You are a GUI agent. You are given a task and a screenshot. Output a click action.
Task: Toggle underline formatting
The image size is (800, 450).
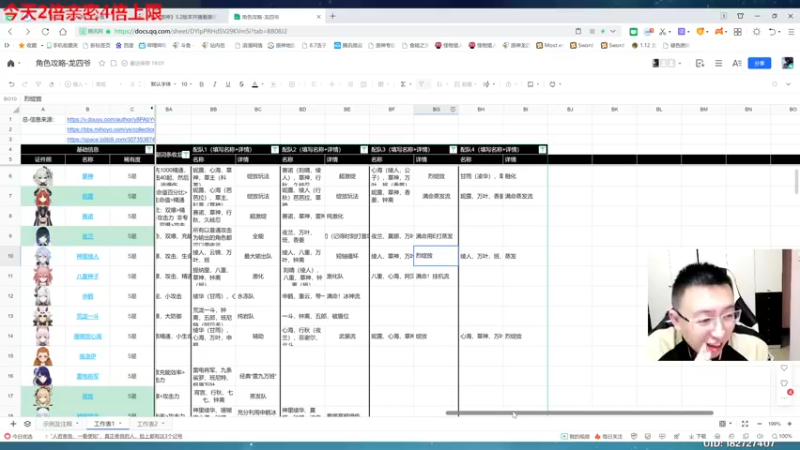pos(228,84)
